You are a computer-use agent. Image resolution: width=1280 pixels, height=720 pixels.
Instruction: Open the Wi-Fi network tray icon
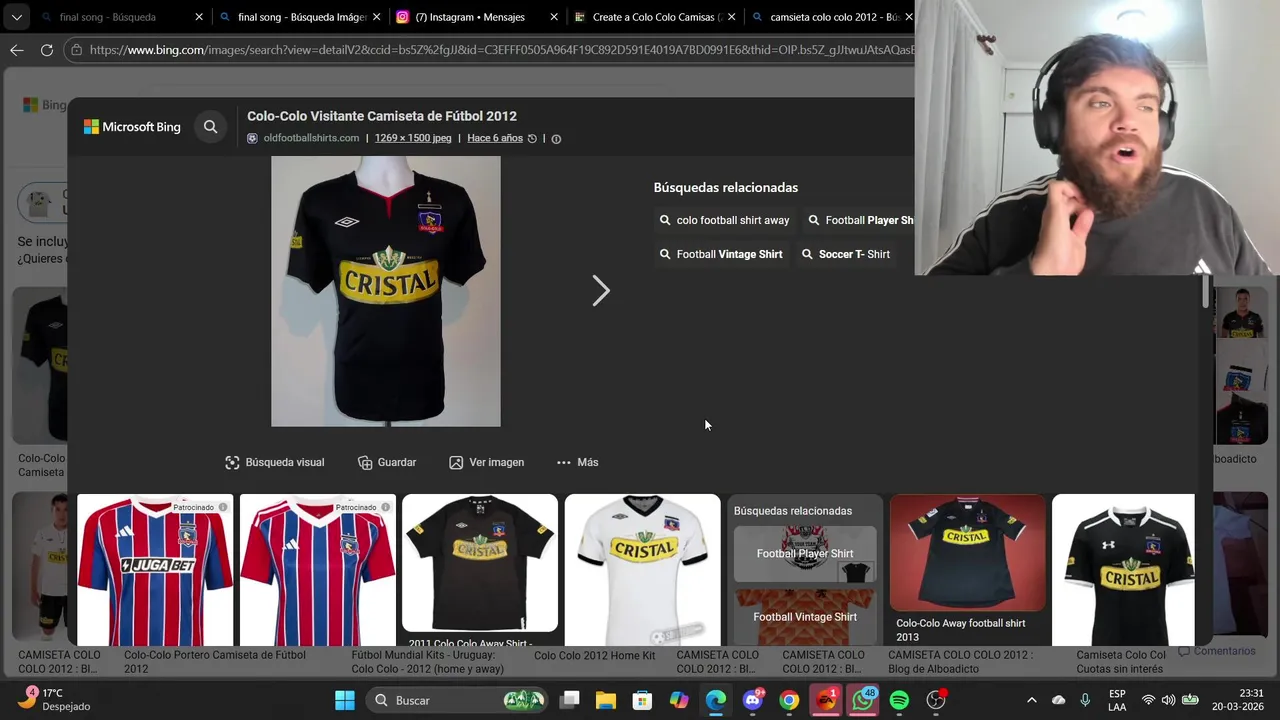point(1148,700)
